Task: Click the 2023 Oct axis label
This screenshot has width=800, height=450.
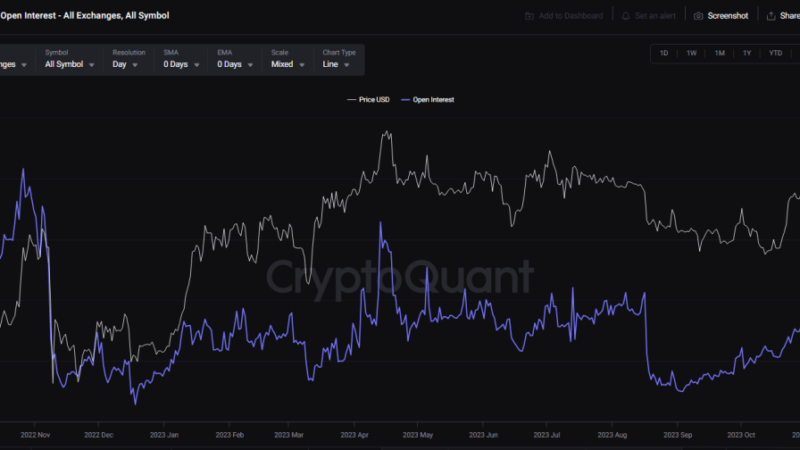Action: click(x=741, y=435)
